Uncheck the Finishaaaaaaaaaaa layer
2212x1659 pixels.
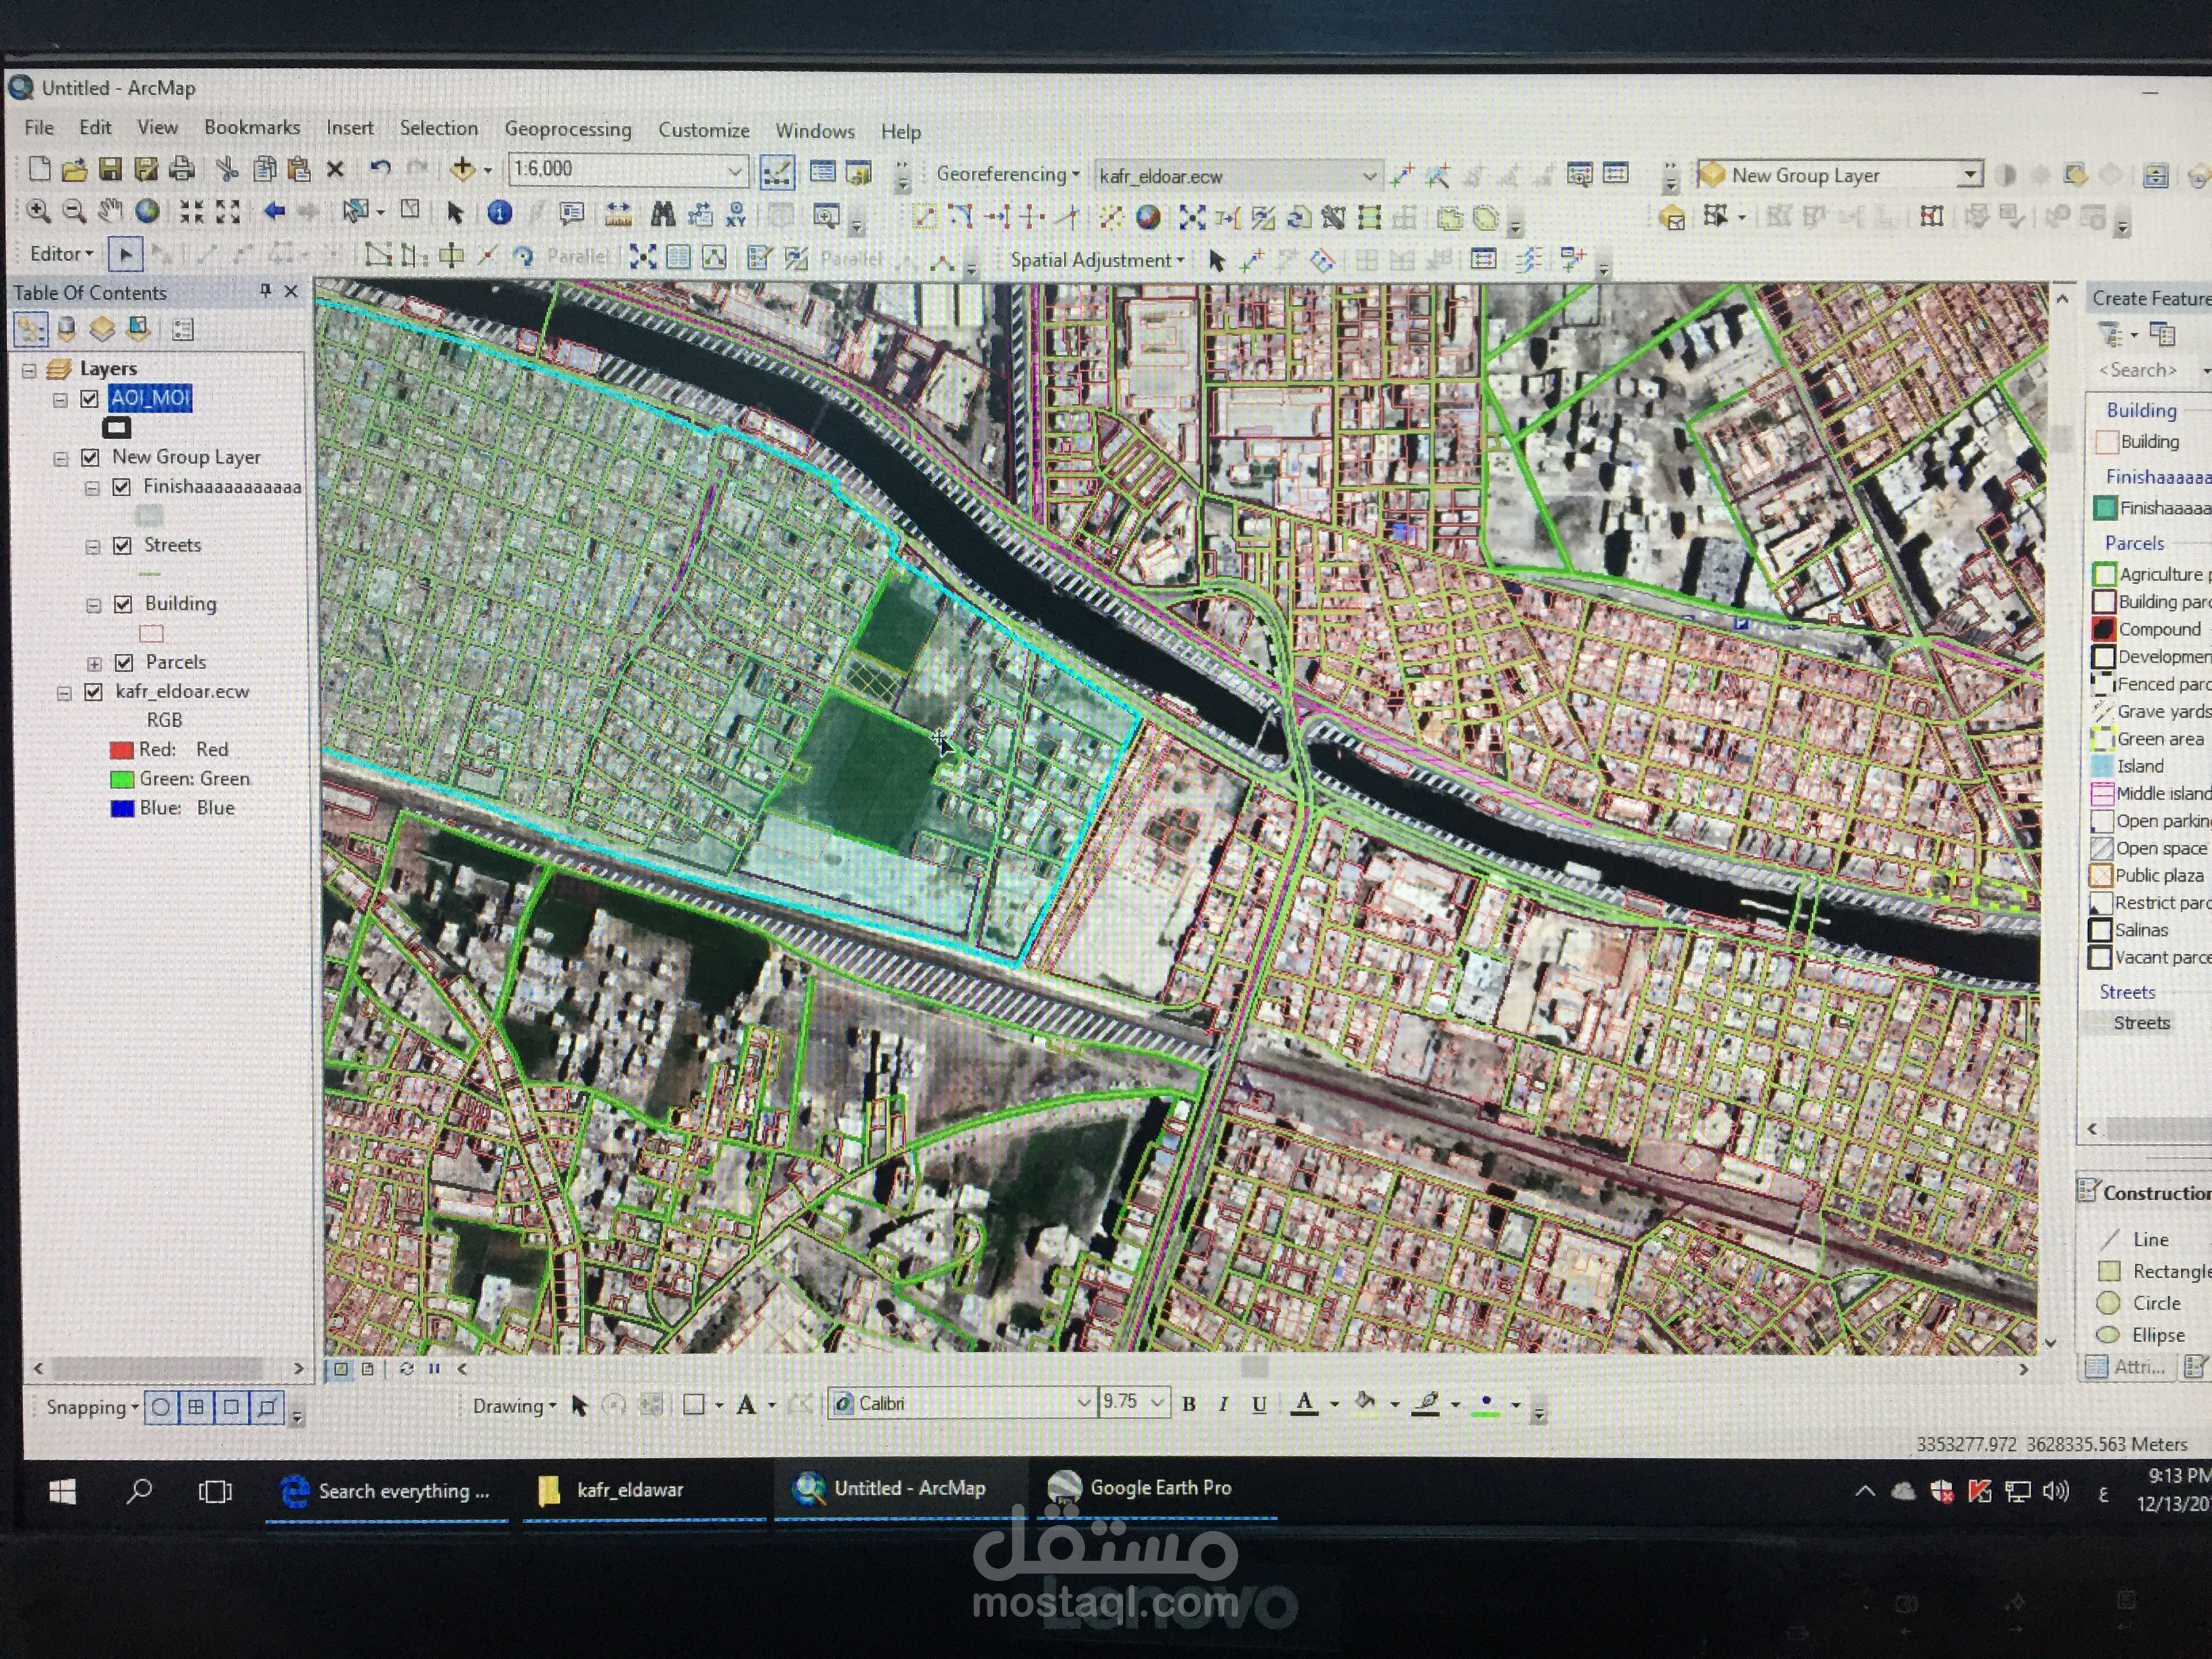coord(122,487)
